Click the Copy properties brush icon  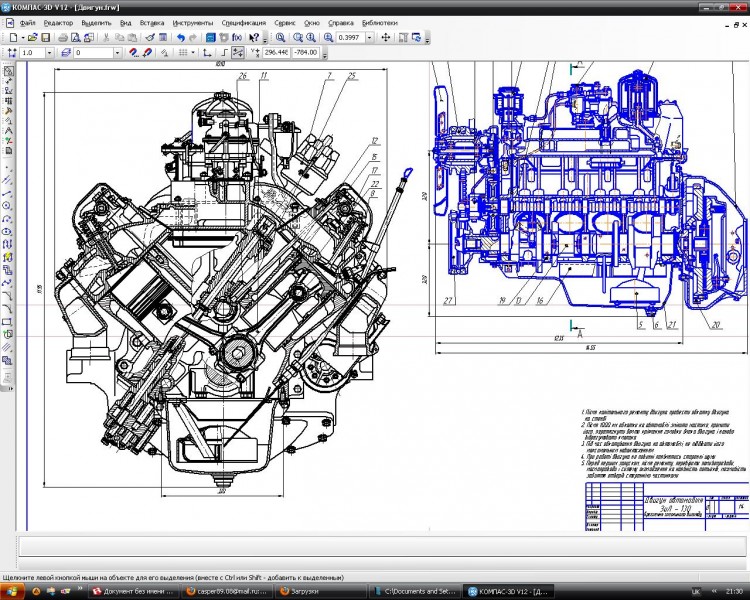pos(150,37)
